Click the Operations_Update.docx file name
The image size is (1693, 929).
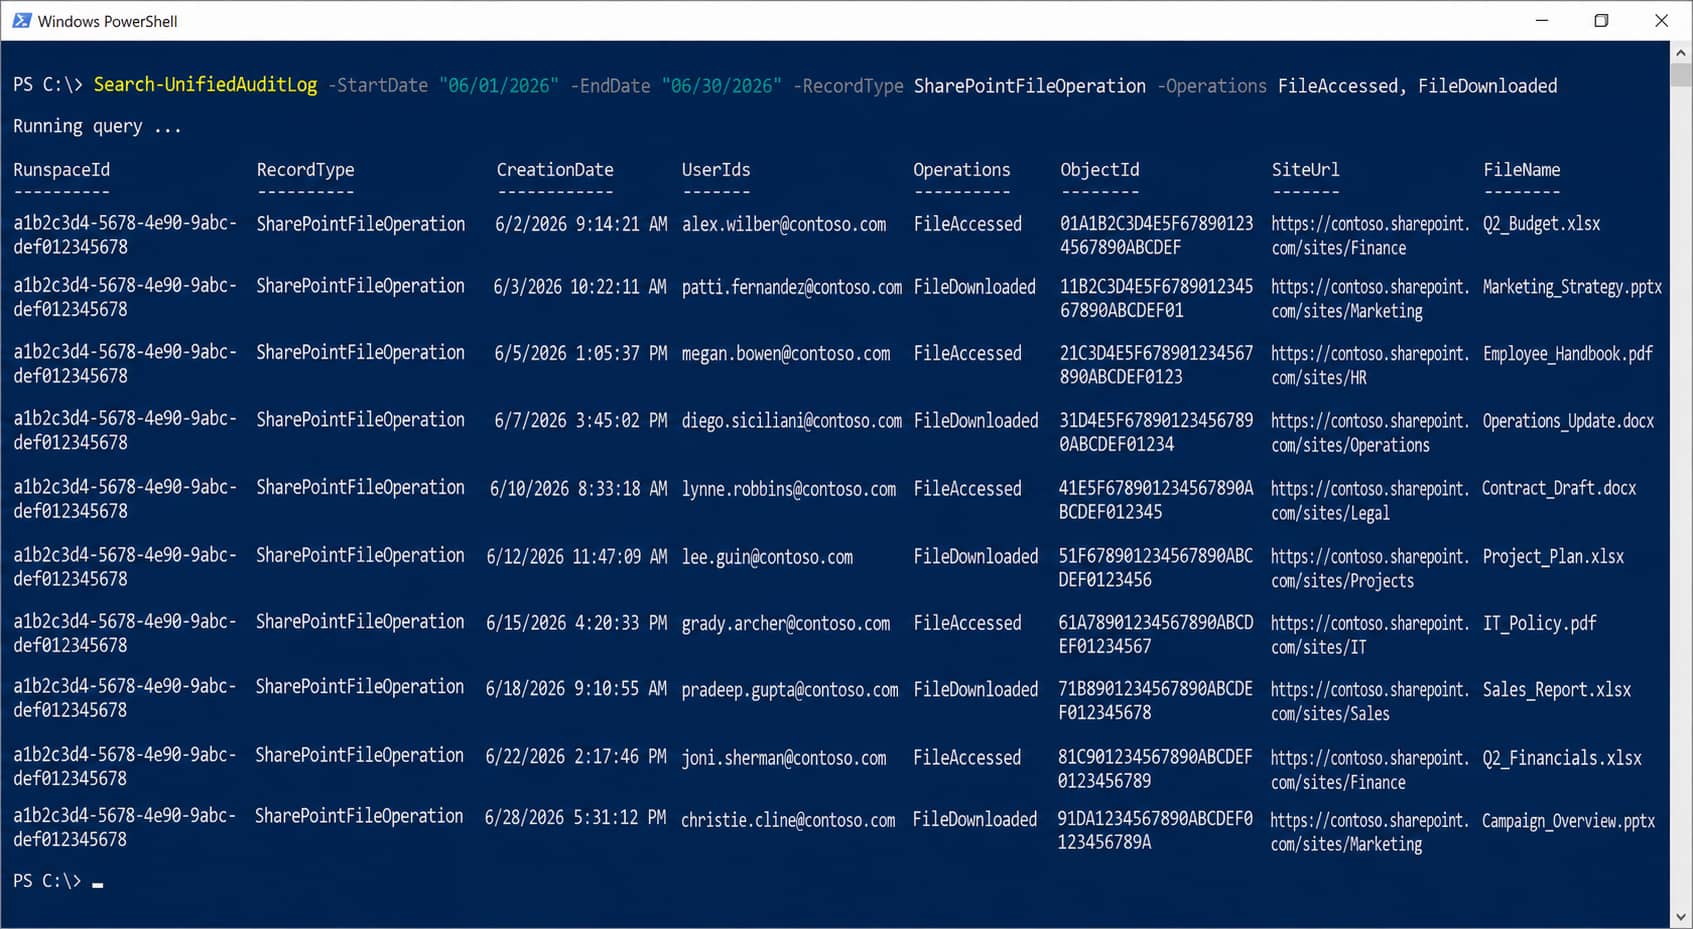[x=1569, y=421]
